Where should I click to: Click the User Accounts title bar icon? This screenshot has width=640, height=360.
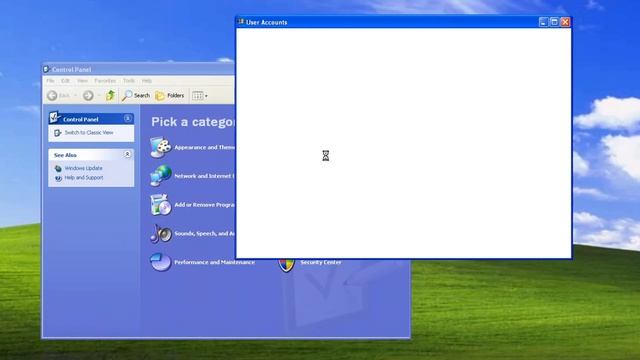point(241,22)
